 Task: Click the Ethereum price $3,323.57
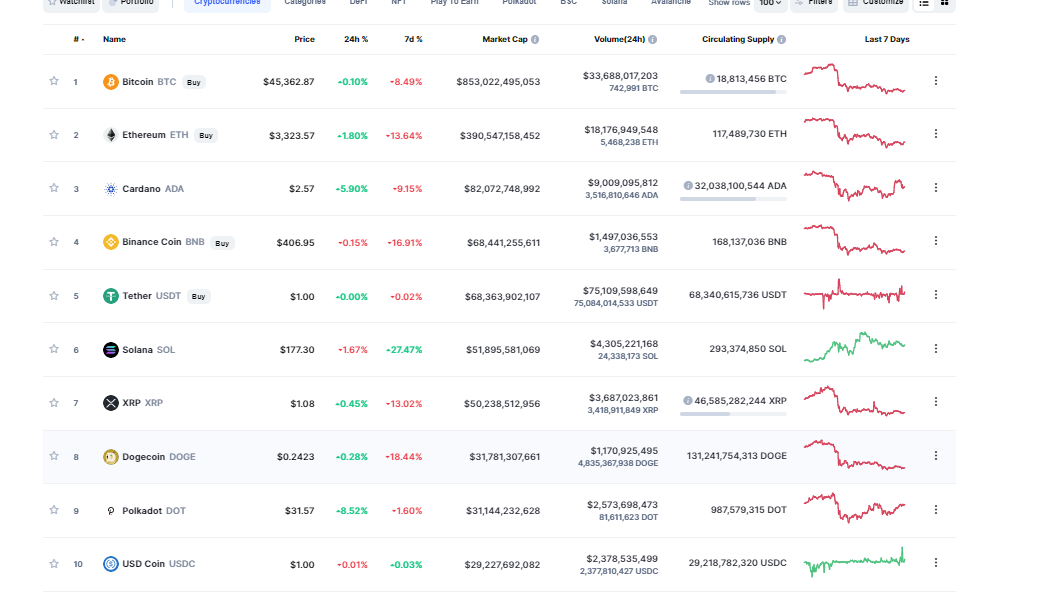tap(291, 136)
